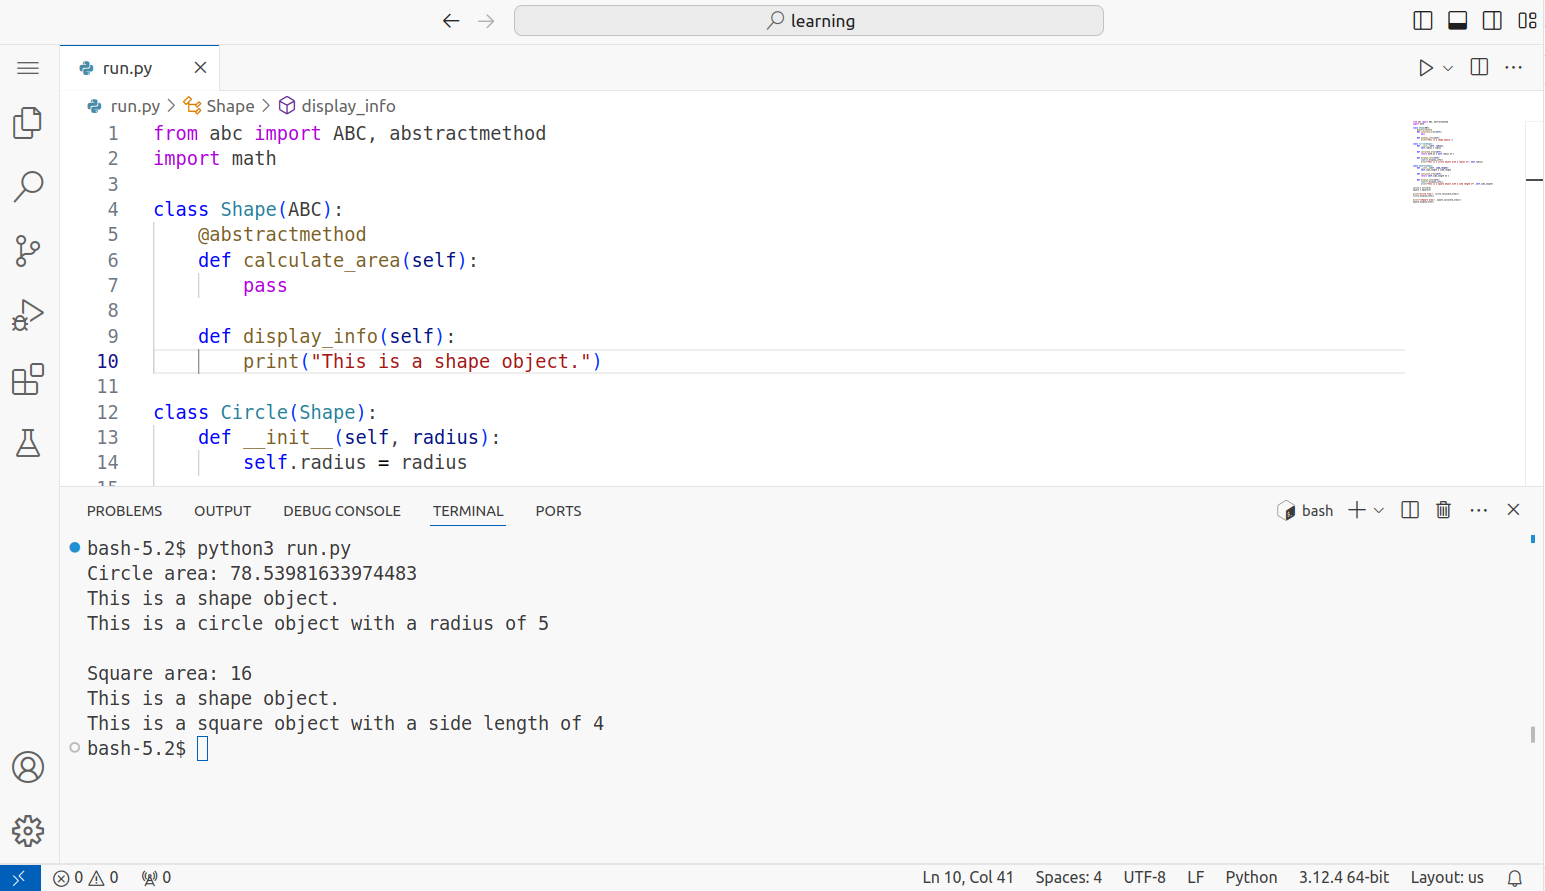Open the Spaces: 4 indentation selector

(1068, 877)
